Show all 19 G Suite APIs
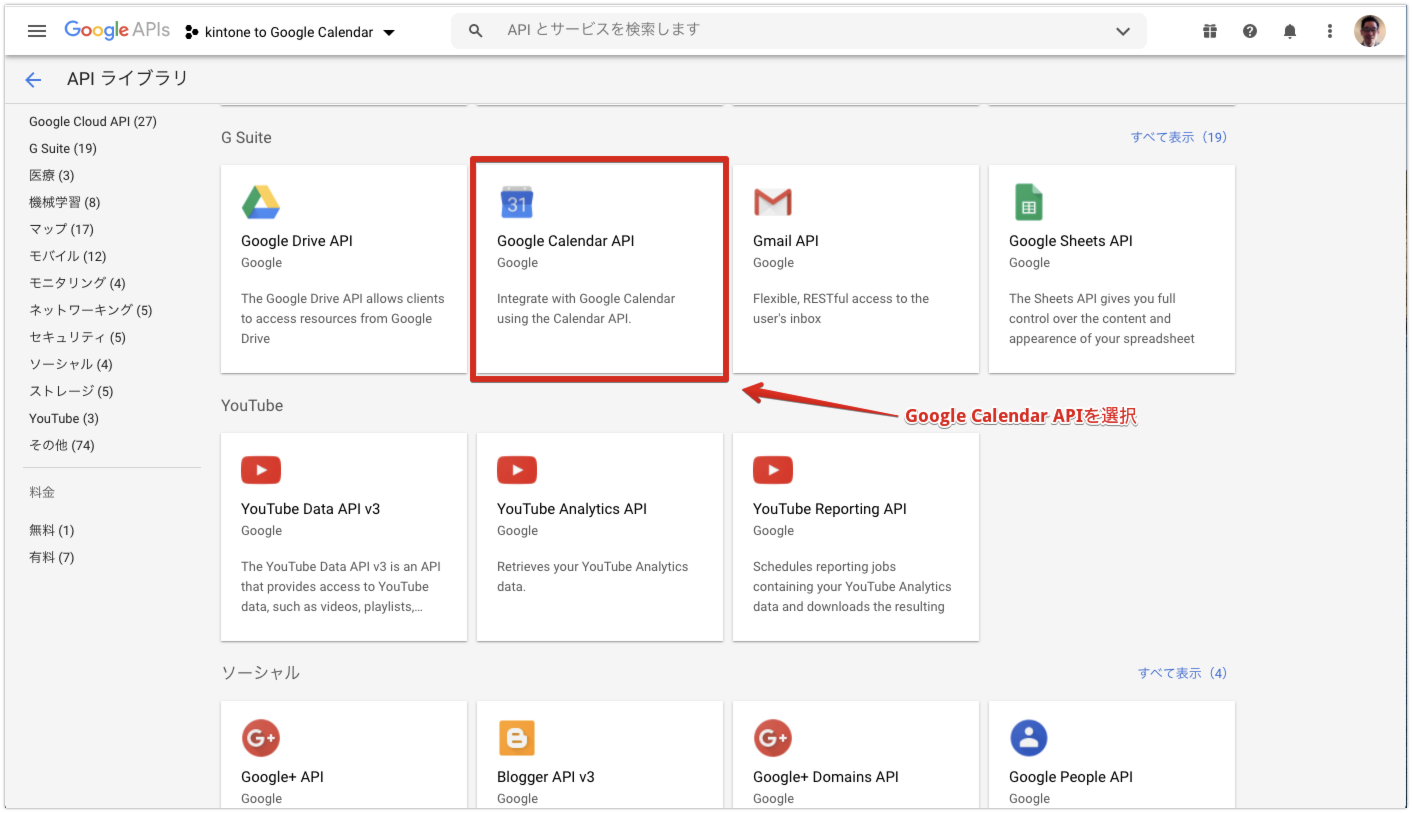 [x=1179, y=137]
